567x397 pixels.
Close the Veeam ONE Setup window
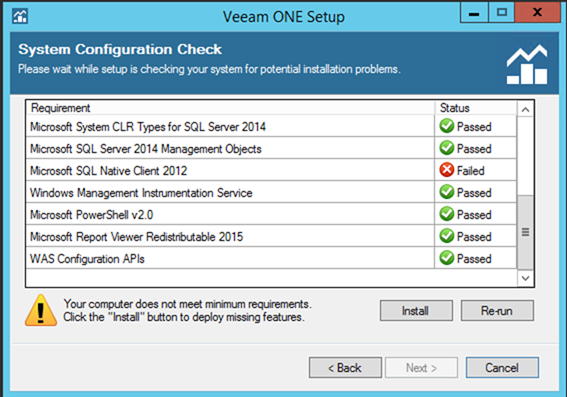(x=537, y=12)
